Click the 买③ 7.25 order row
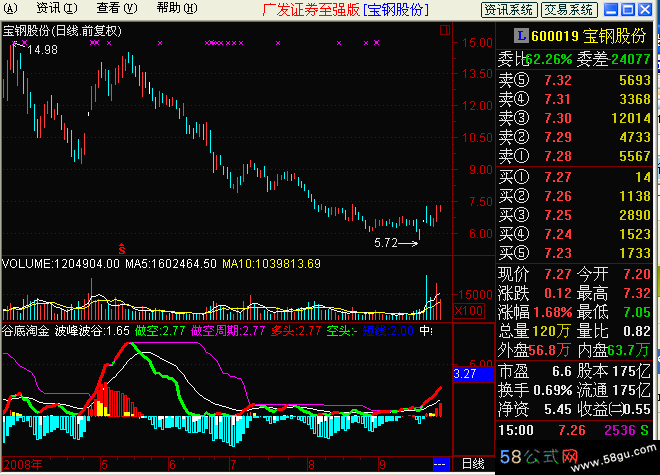The image size is (660, 475). tap(575, 215)
